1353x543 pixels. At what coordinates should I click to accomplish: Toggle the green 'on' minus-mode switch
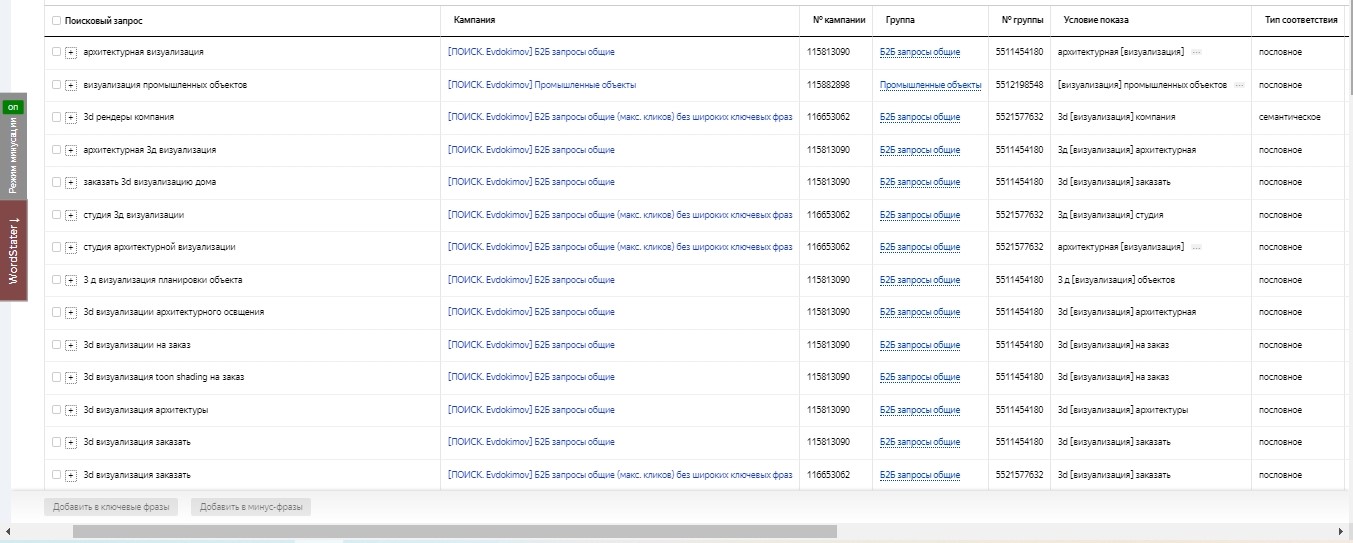pos(13,106)
